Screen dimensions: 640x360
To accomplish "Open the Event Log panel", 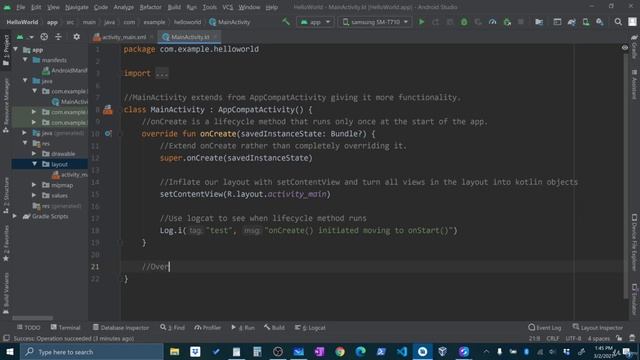I will [x=544, y=327].
